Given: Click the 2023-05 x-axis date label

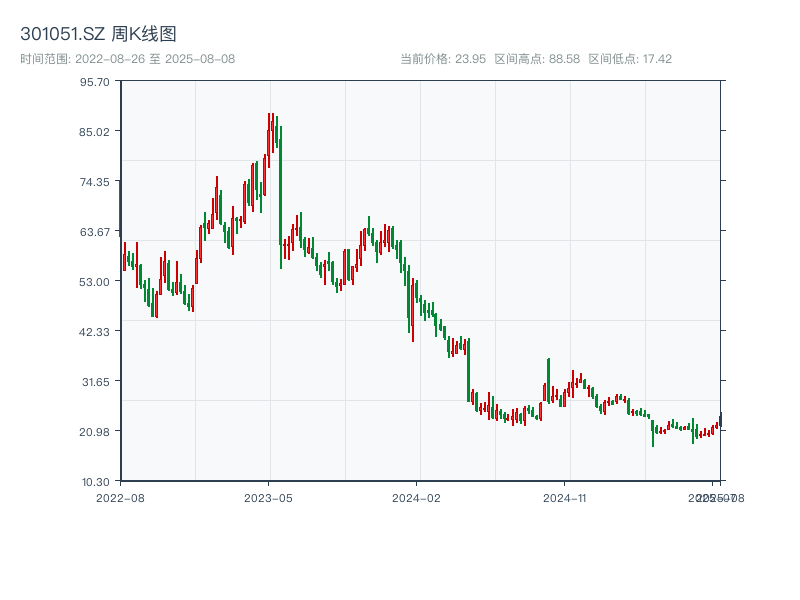Looking at the screenshot, I should [x=268, y=497].
